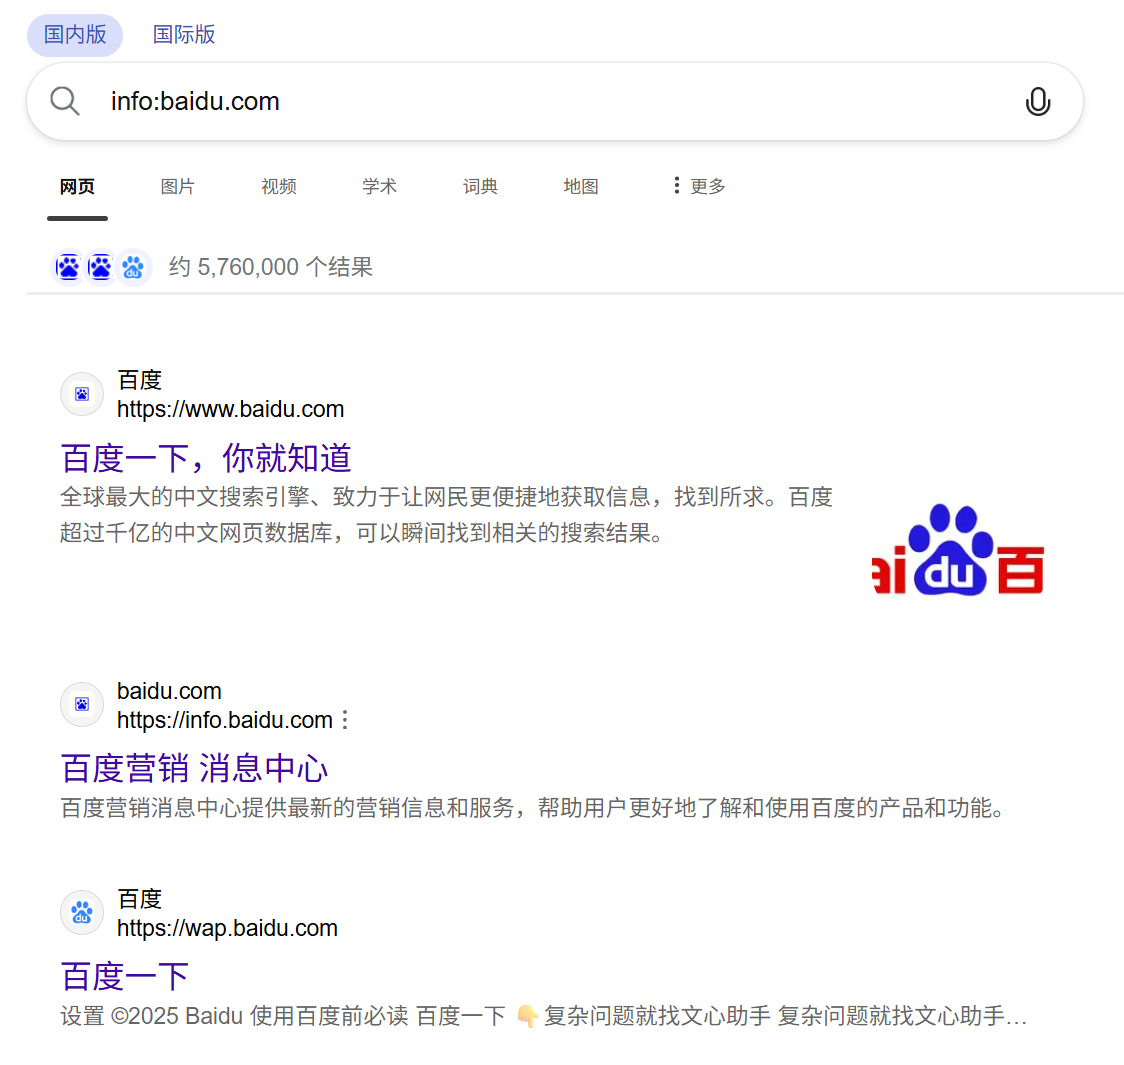1124x1065 pixels.
Task: Open the 百度一下 wap result link
Action: tap(125, 976)
